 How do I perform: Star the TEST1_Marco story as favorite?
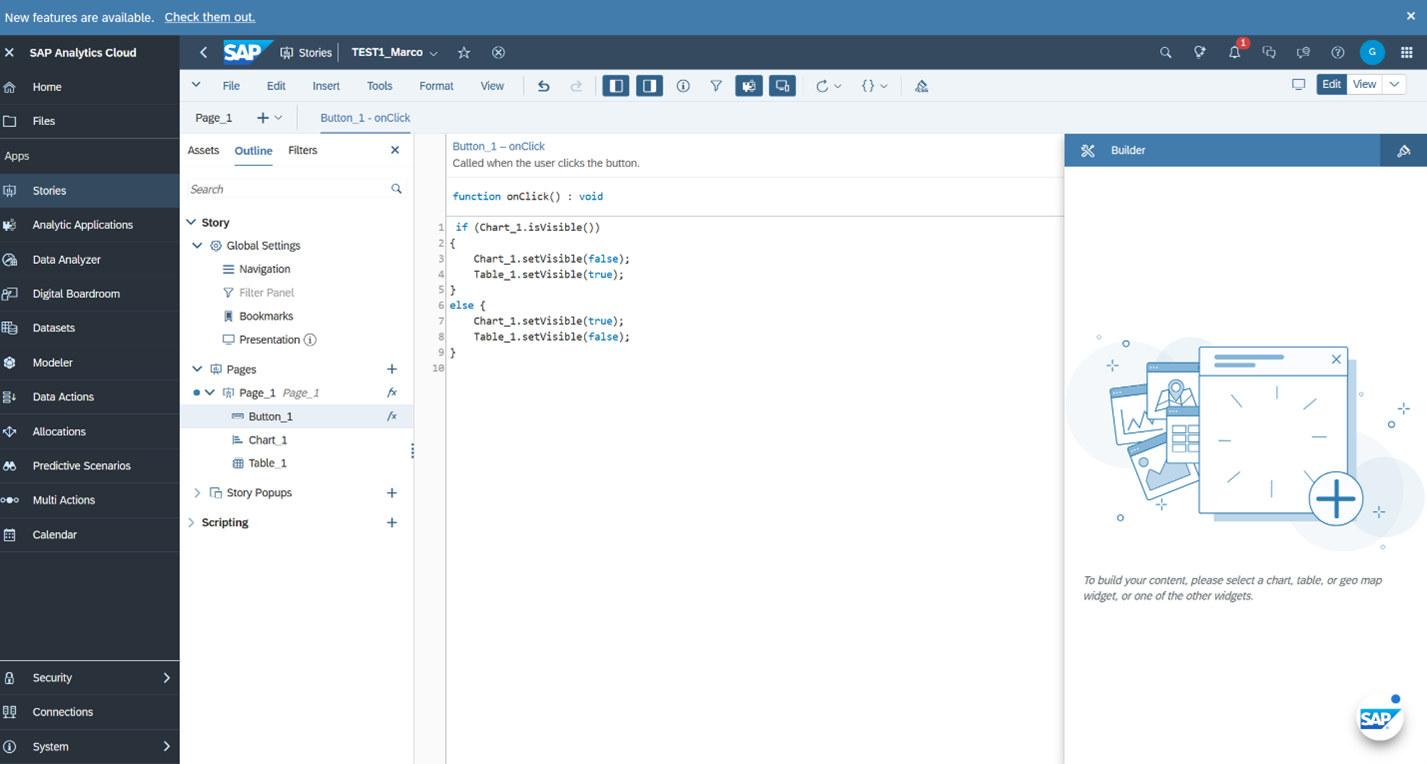[x=463, y=52]
